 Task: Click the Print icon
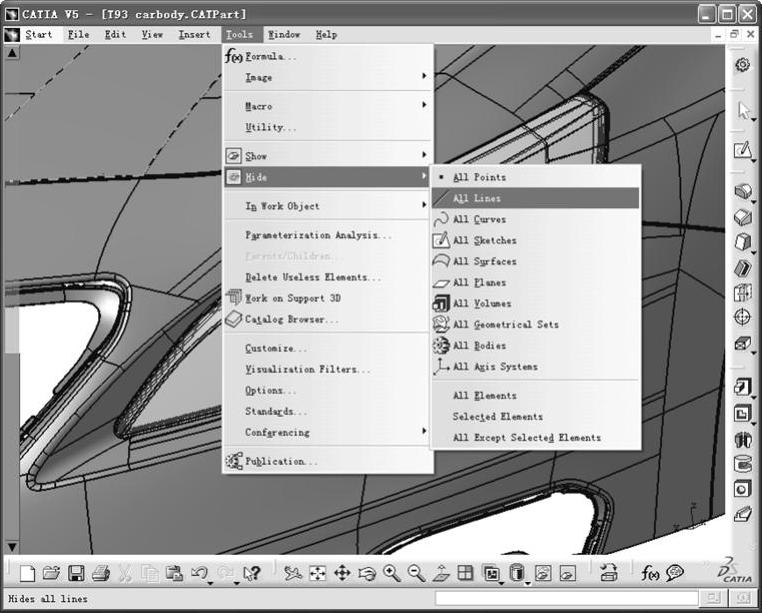coord(101,573)
